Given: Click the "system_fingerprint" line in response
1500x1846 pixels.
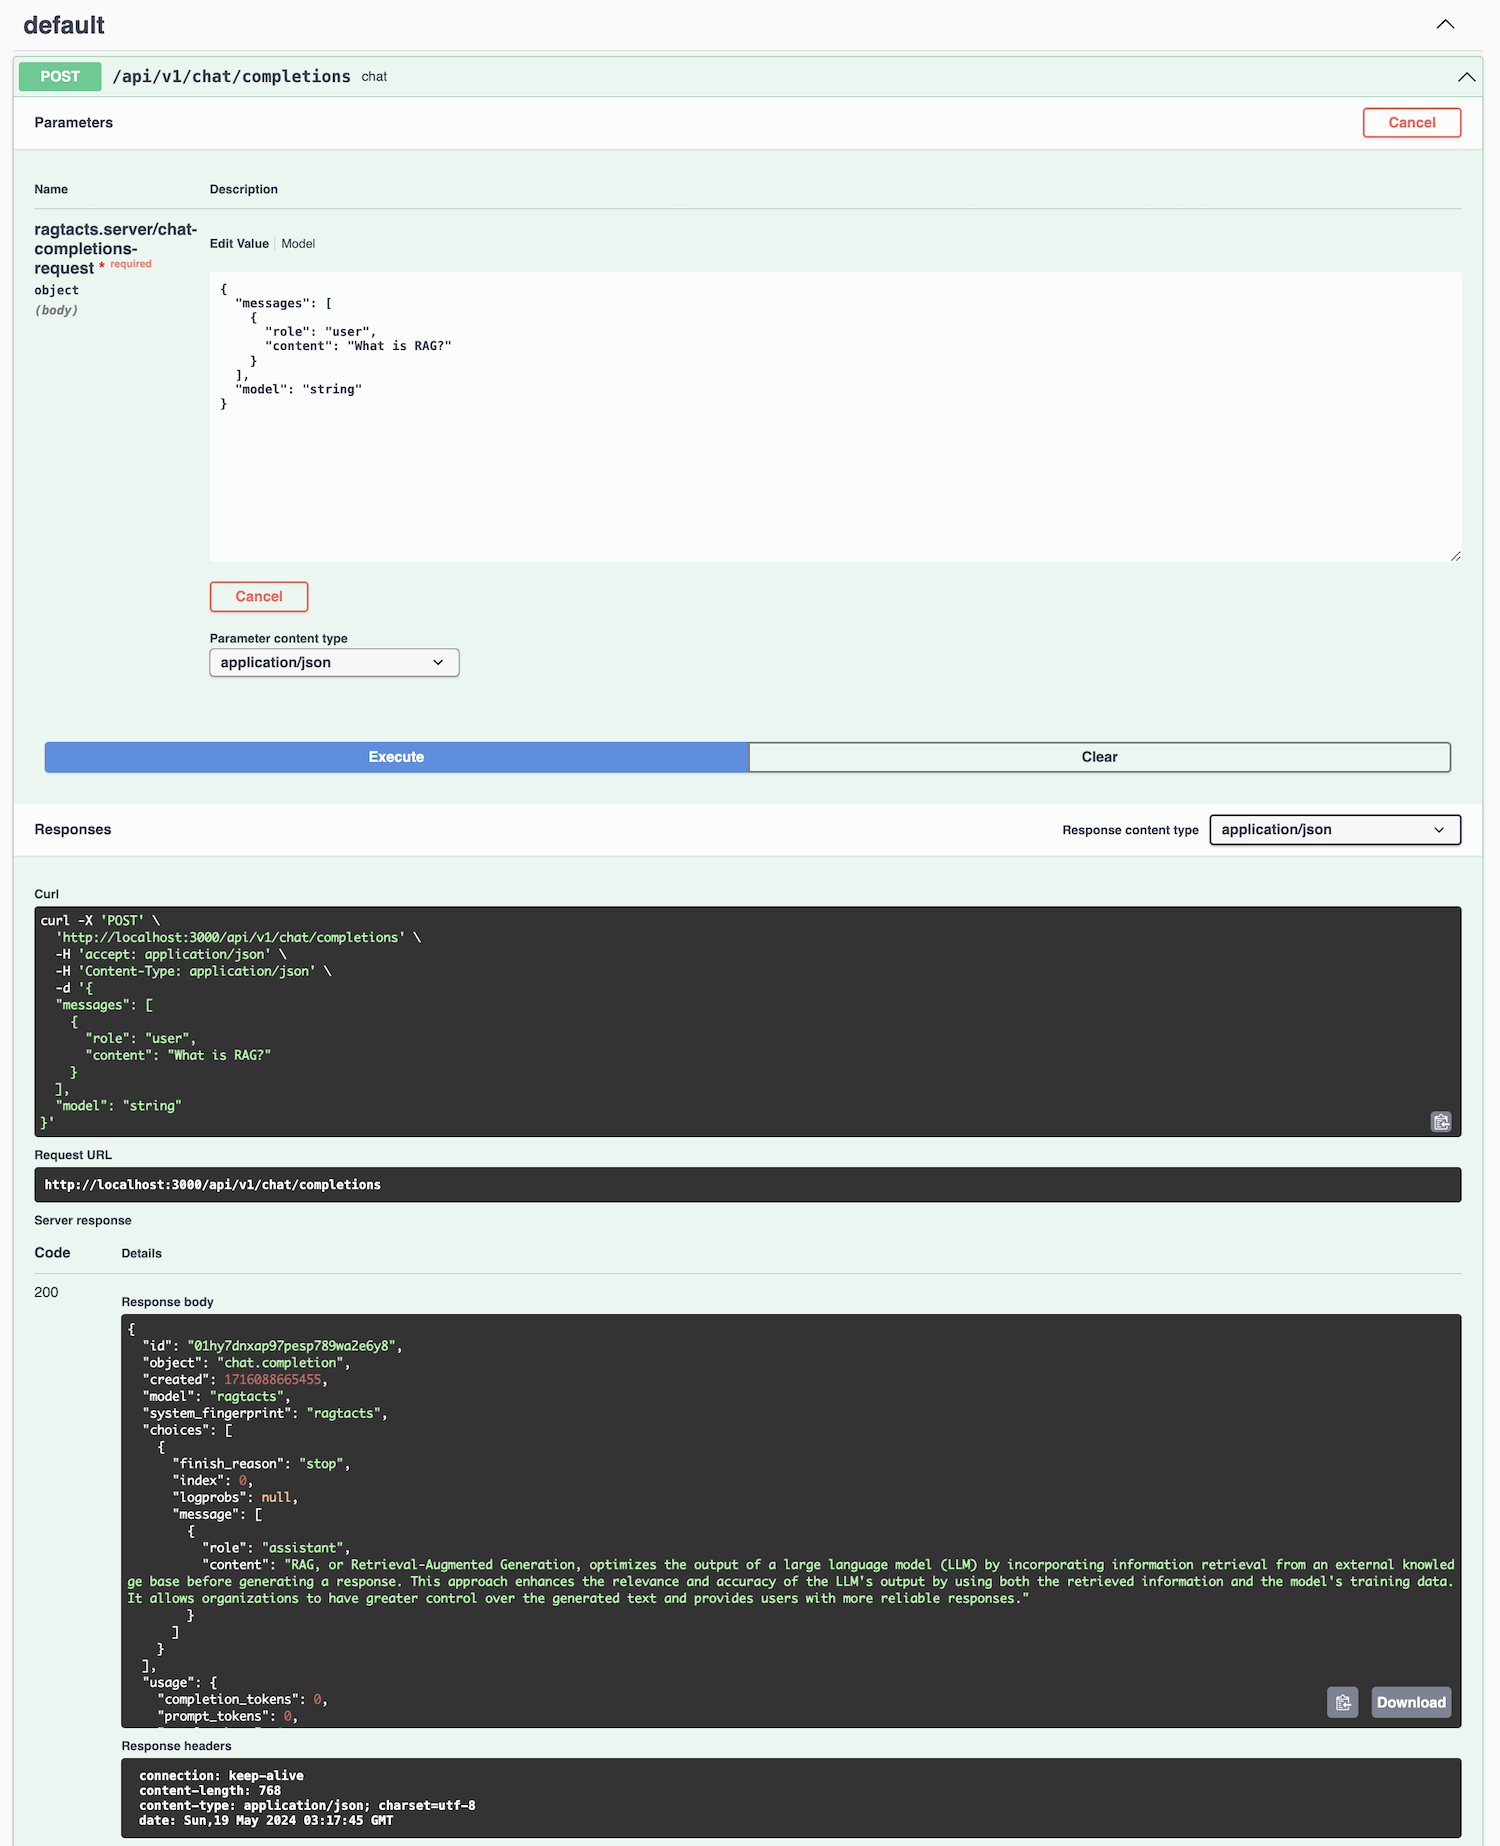Looking at the screenshot, I should 264,1413.
